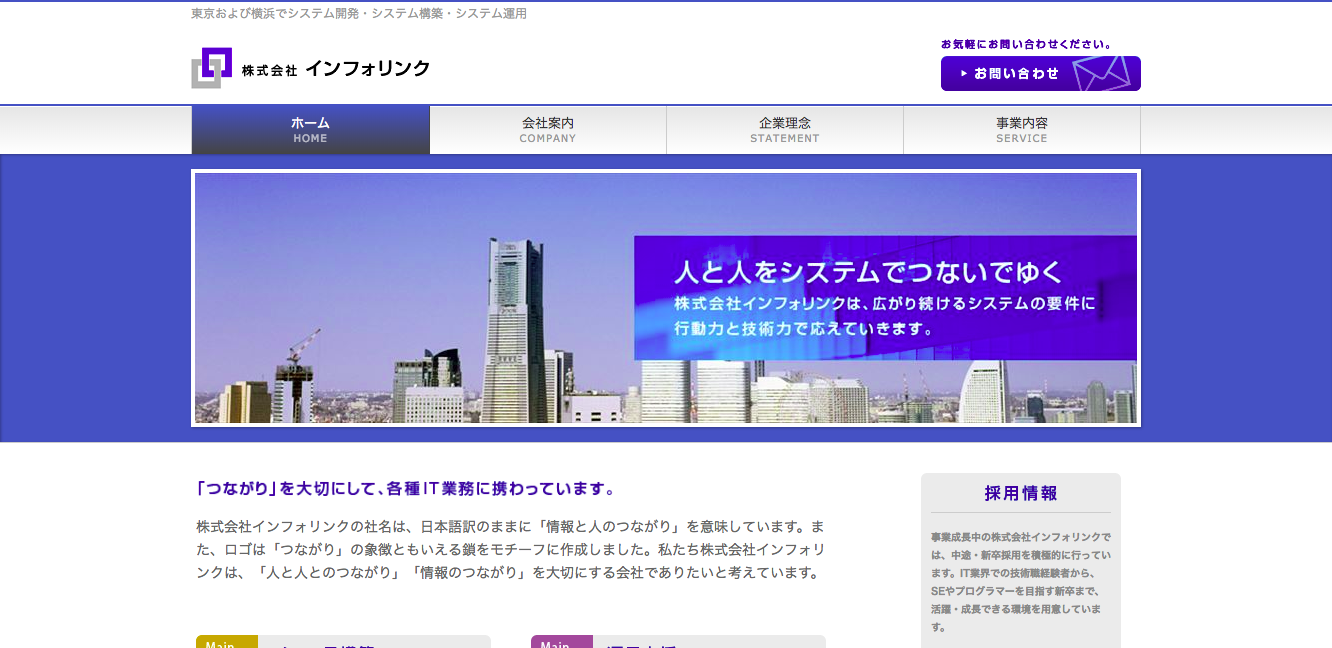Screen dimensions: 1332x648
Task: Click the purple Main label icon
Action: pyautogui.click(x=561, y=643)
